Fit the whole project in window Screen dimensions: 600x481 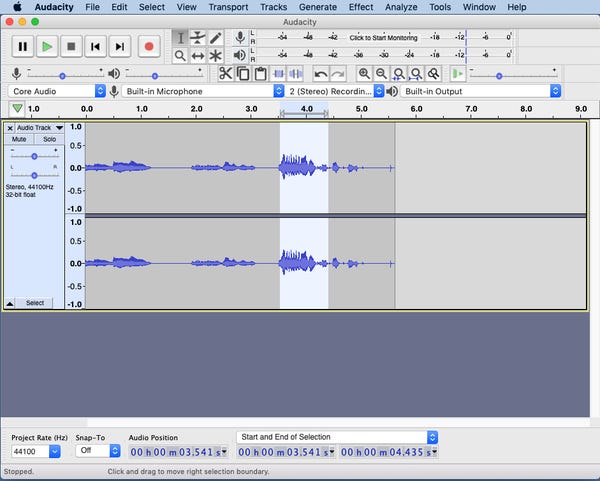click(x=416, y=73)
